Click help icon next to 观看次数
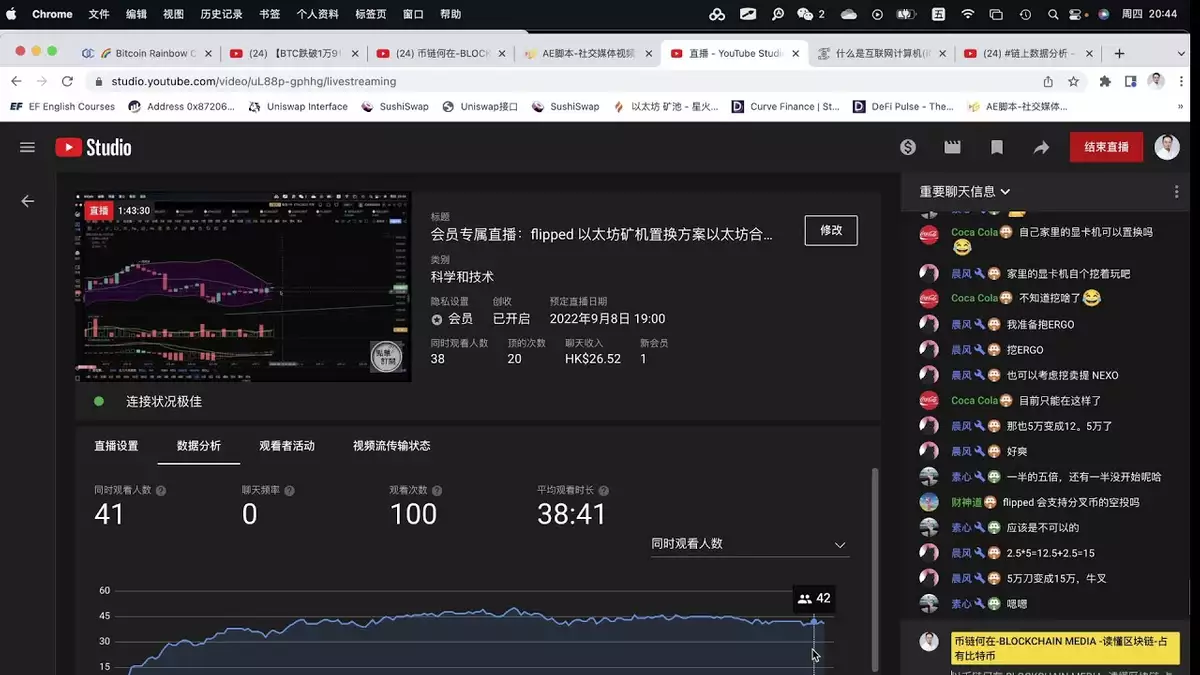The height and width of the screenshot is (675, 1200). click(437, 491)
